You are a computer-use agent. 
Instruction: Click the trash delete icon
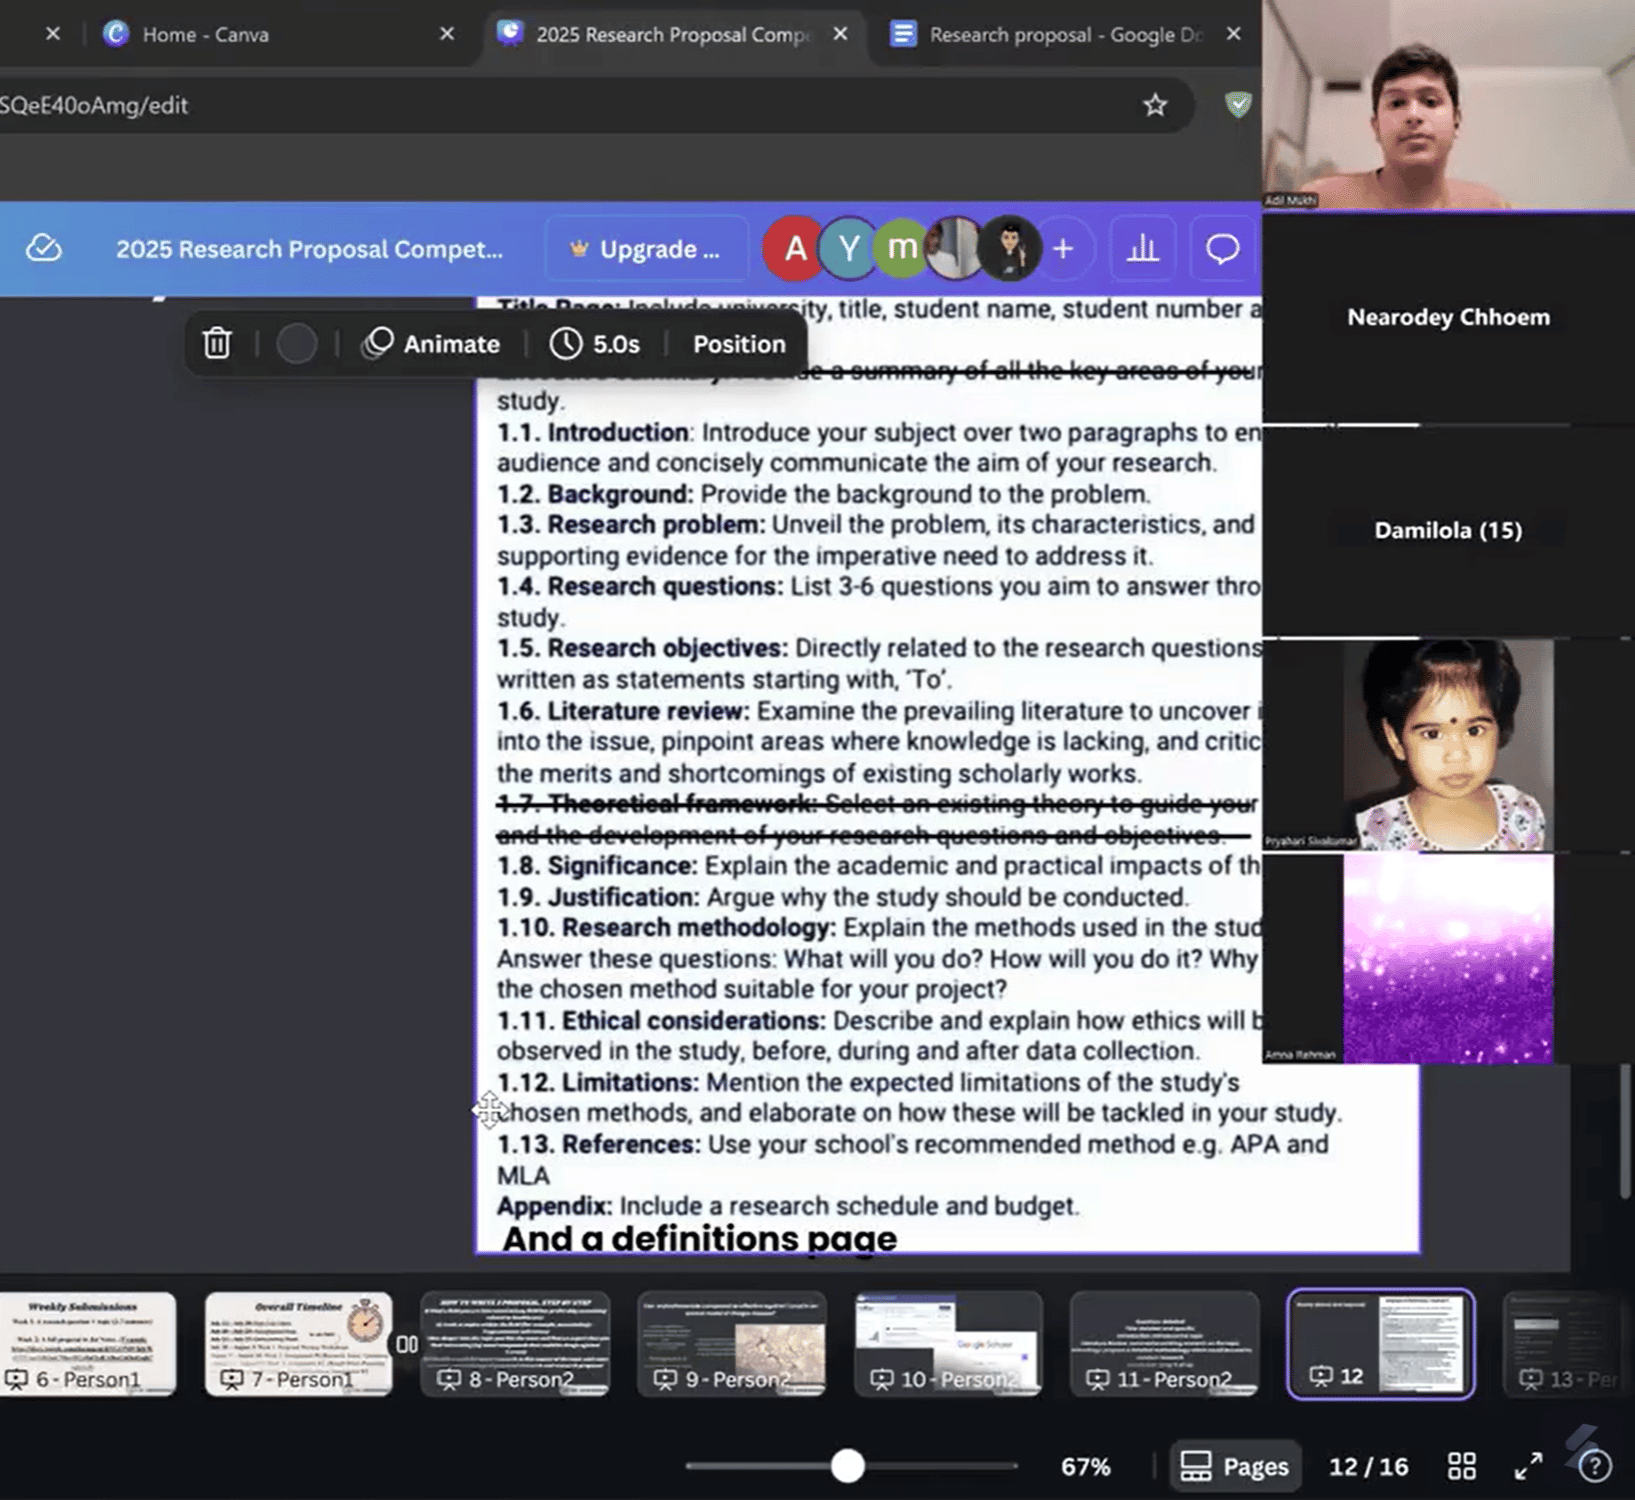click(217, 344)
